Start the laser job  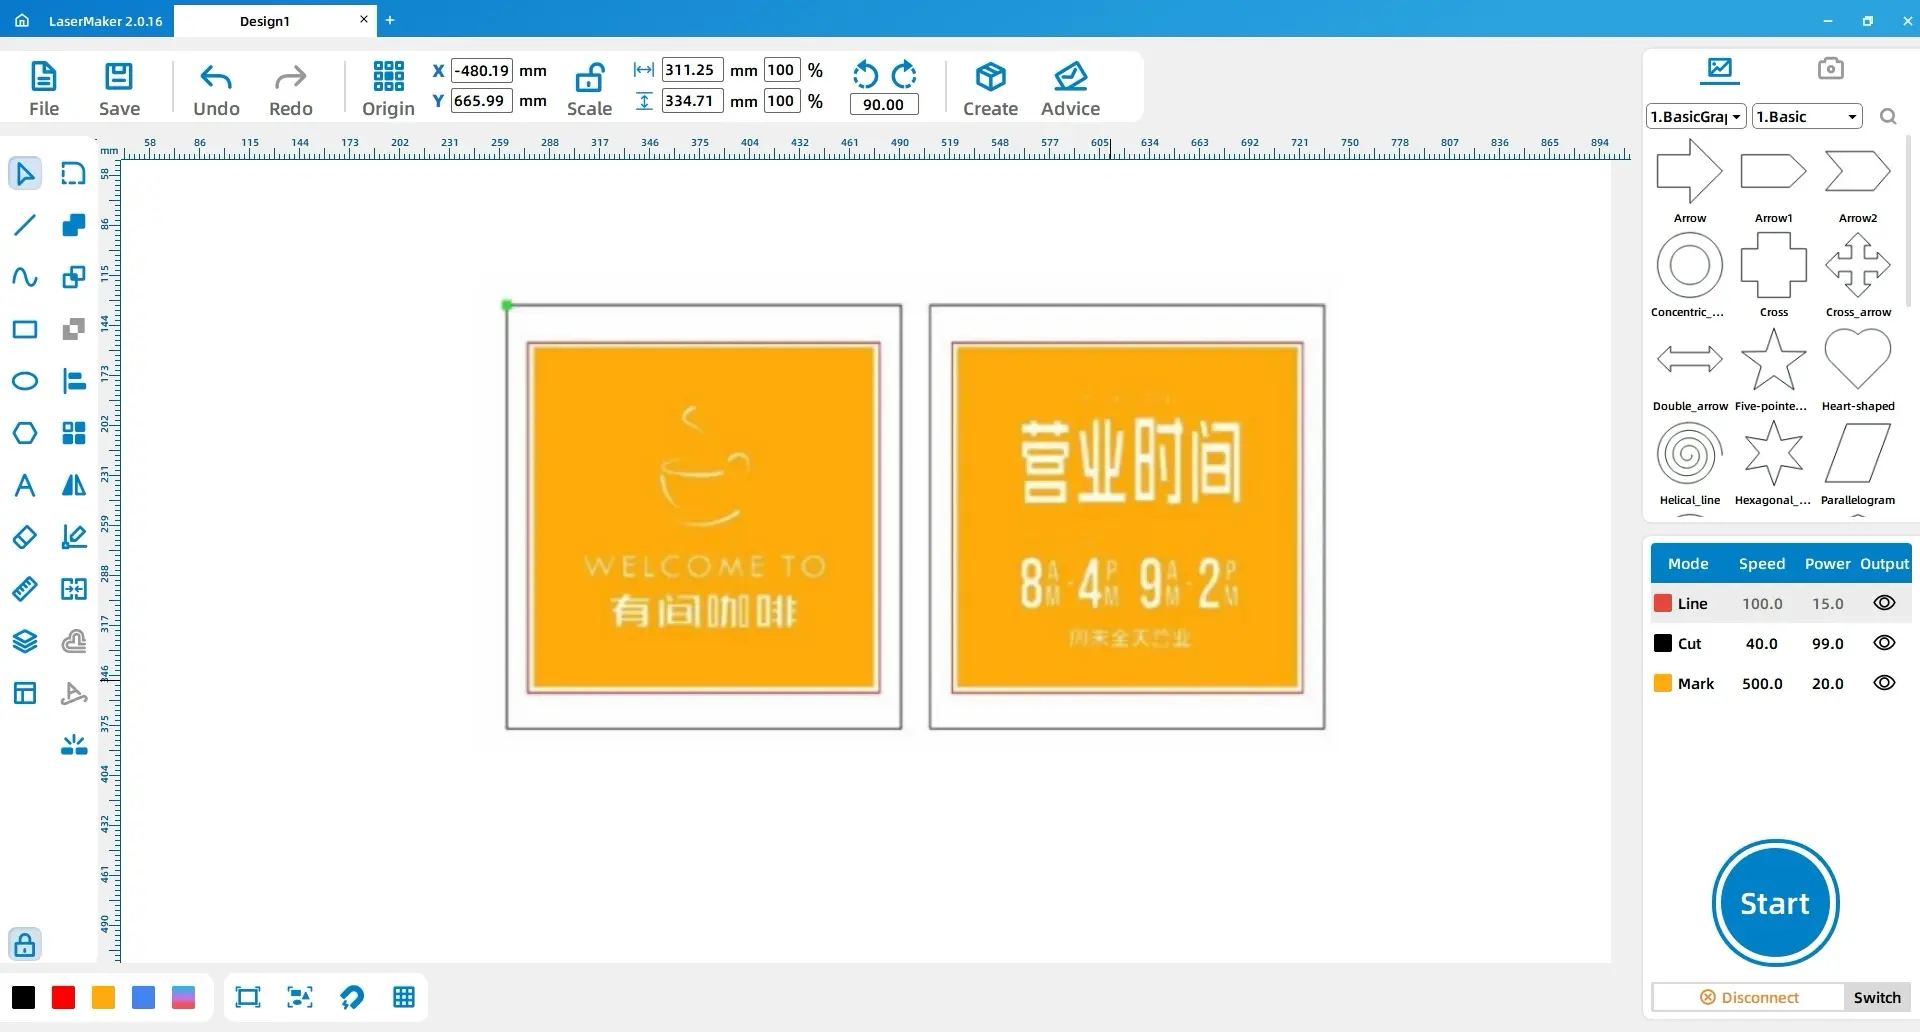tap(1775, 903)
